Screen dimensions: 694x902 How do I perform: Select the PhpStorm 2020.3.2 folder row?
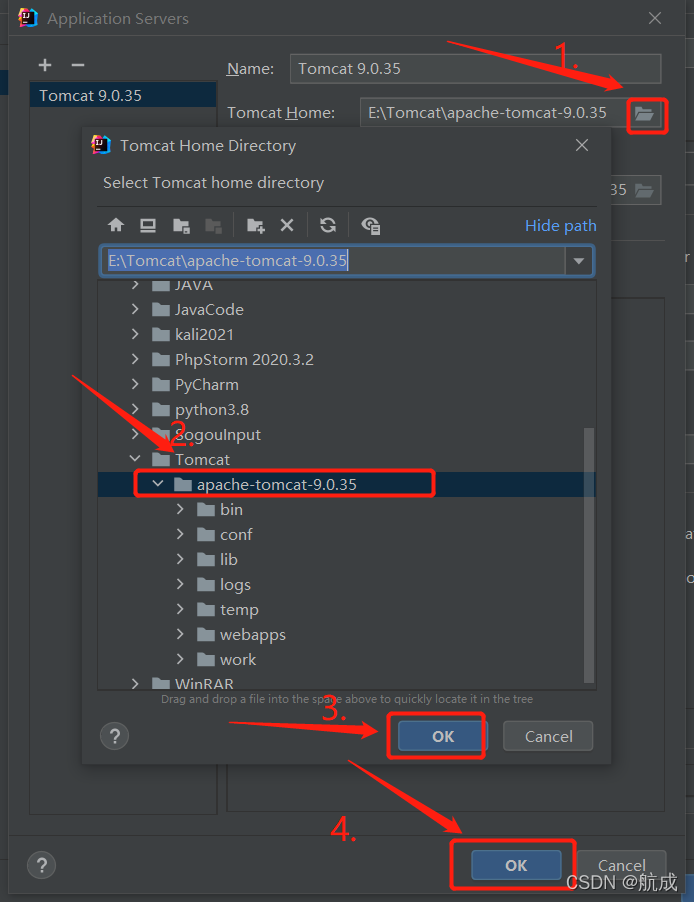(x=346, y=360)
